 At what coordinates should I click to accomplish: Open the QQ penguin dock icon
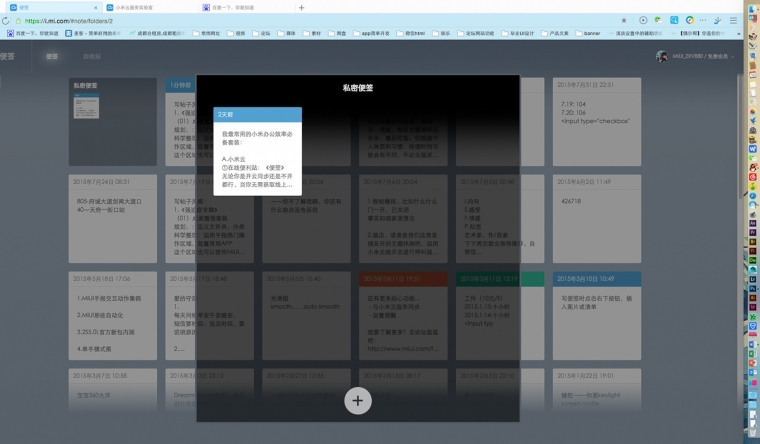point(753,167)
